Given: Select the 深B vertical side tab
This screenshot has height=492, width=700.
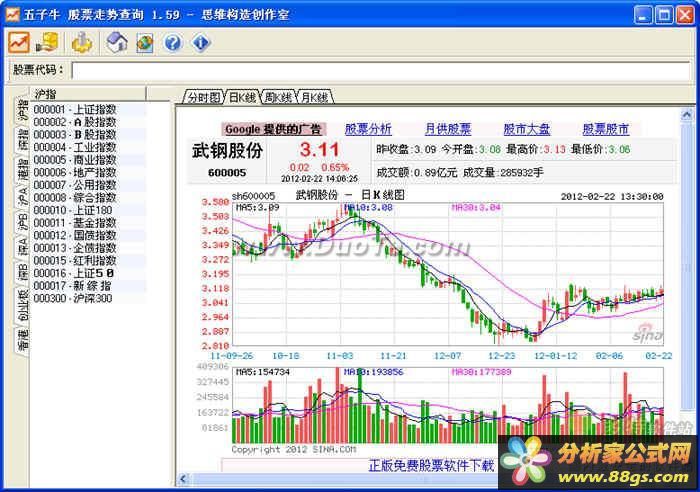Looking at the screenshot, I should click(23, 273).
